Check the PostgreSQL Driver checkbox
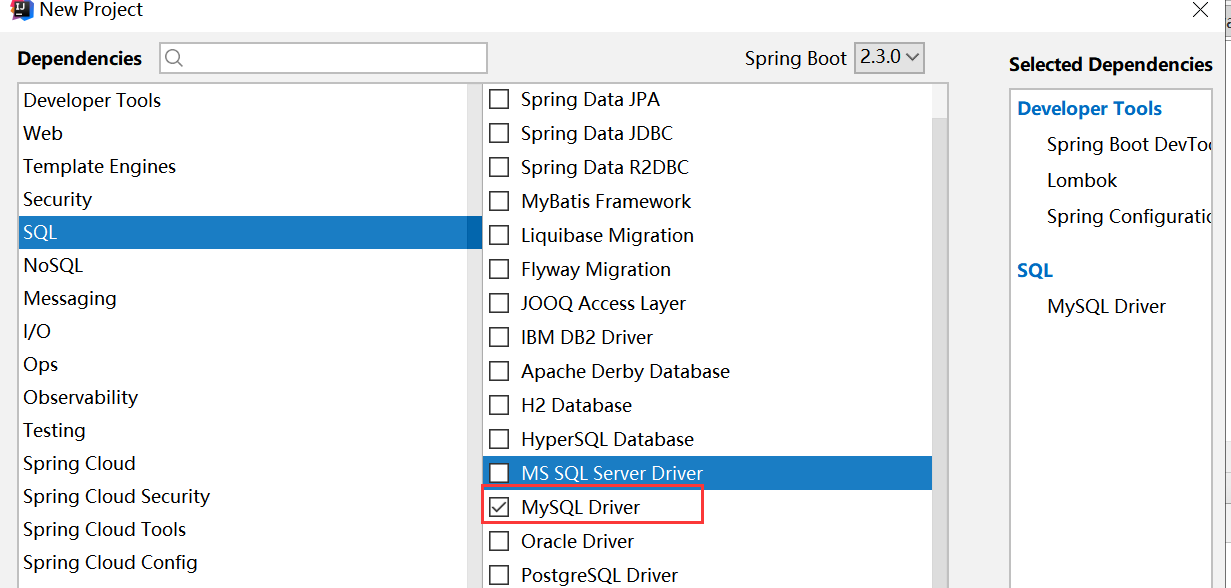1231x588 pixels. coord(498,575)
